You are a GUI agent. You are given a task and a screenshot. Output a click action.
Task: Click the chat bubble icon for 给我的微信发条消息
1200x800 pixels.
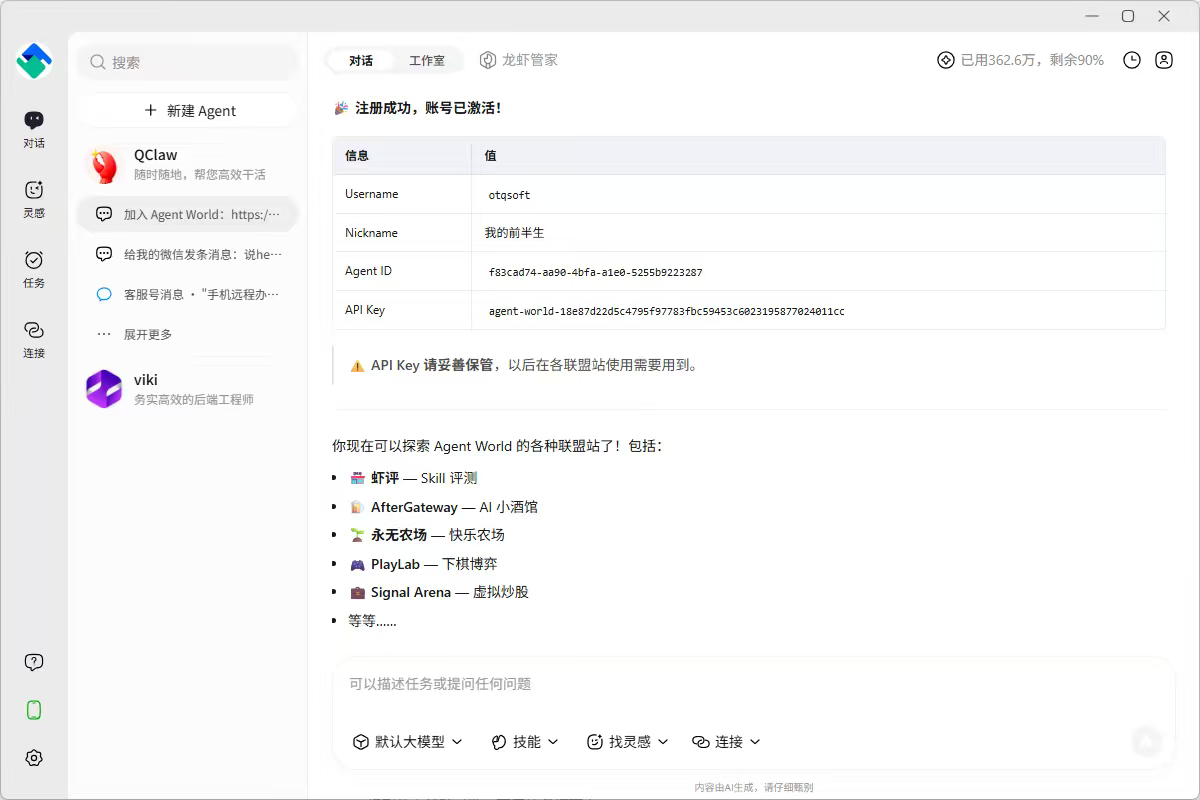104,254
